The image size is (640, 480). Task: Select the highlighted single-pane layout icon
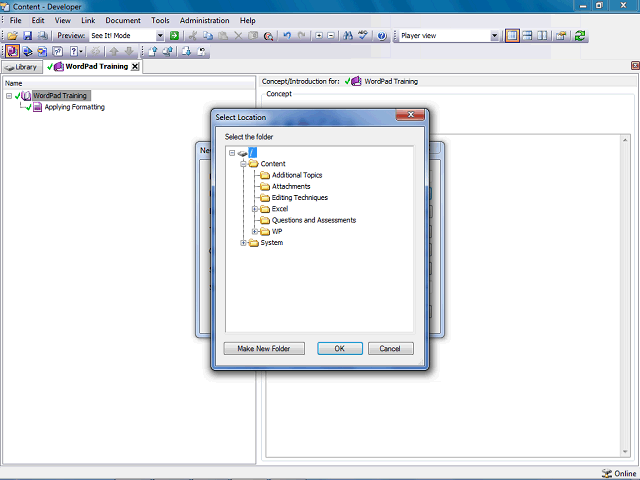click(512, 36)
